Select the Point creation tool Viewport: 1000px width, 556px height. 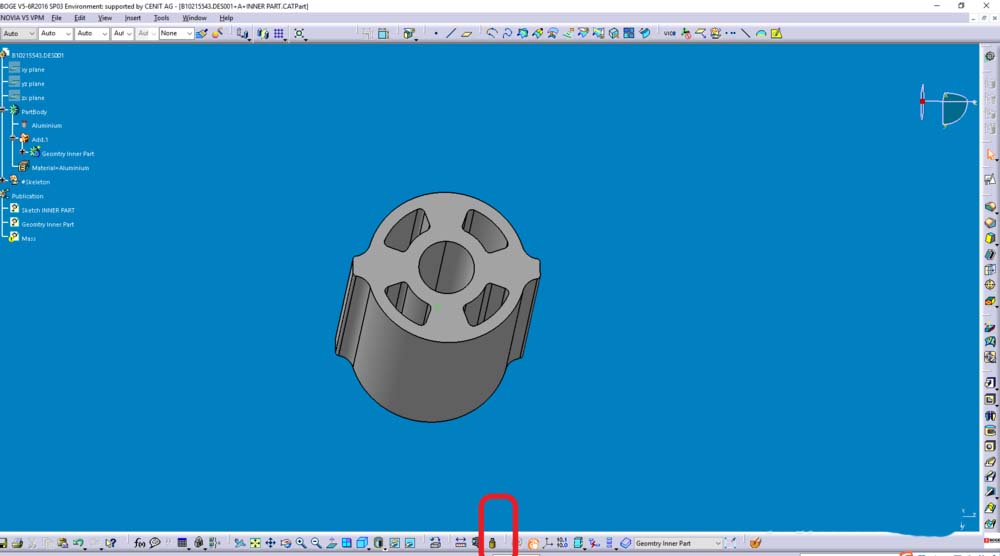click(x=436, y=33)
